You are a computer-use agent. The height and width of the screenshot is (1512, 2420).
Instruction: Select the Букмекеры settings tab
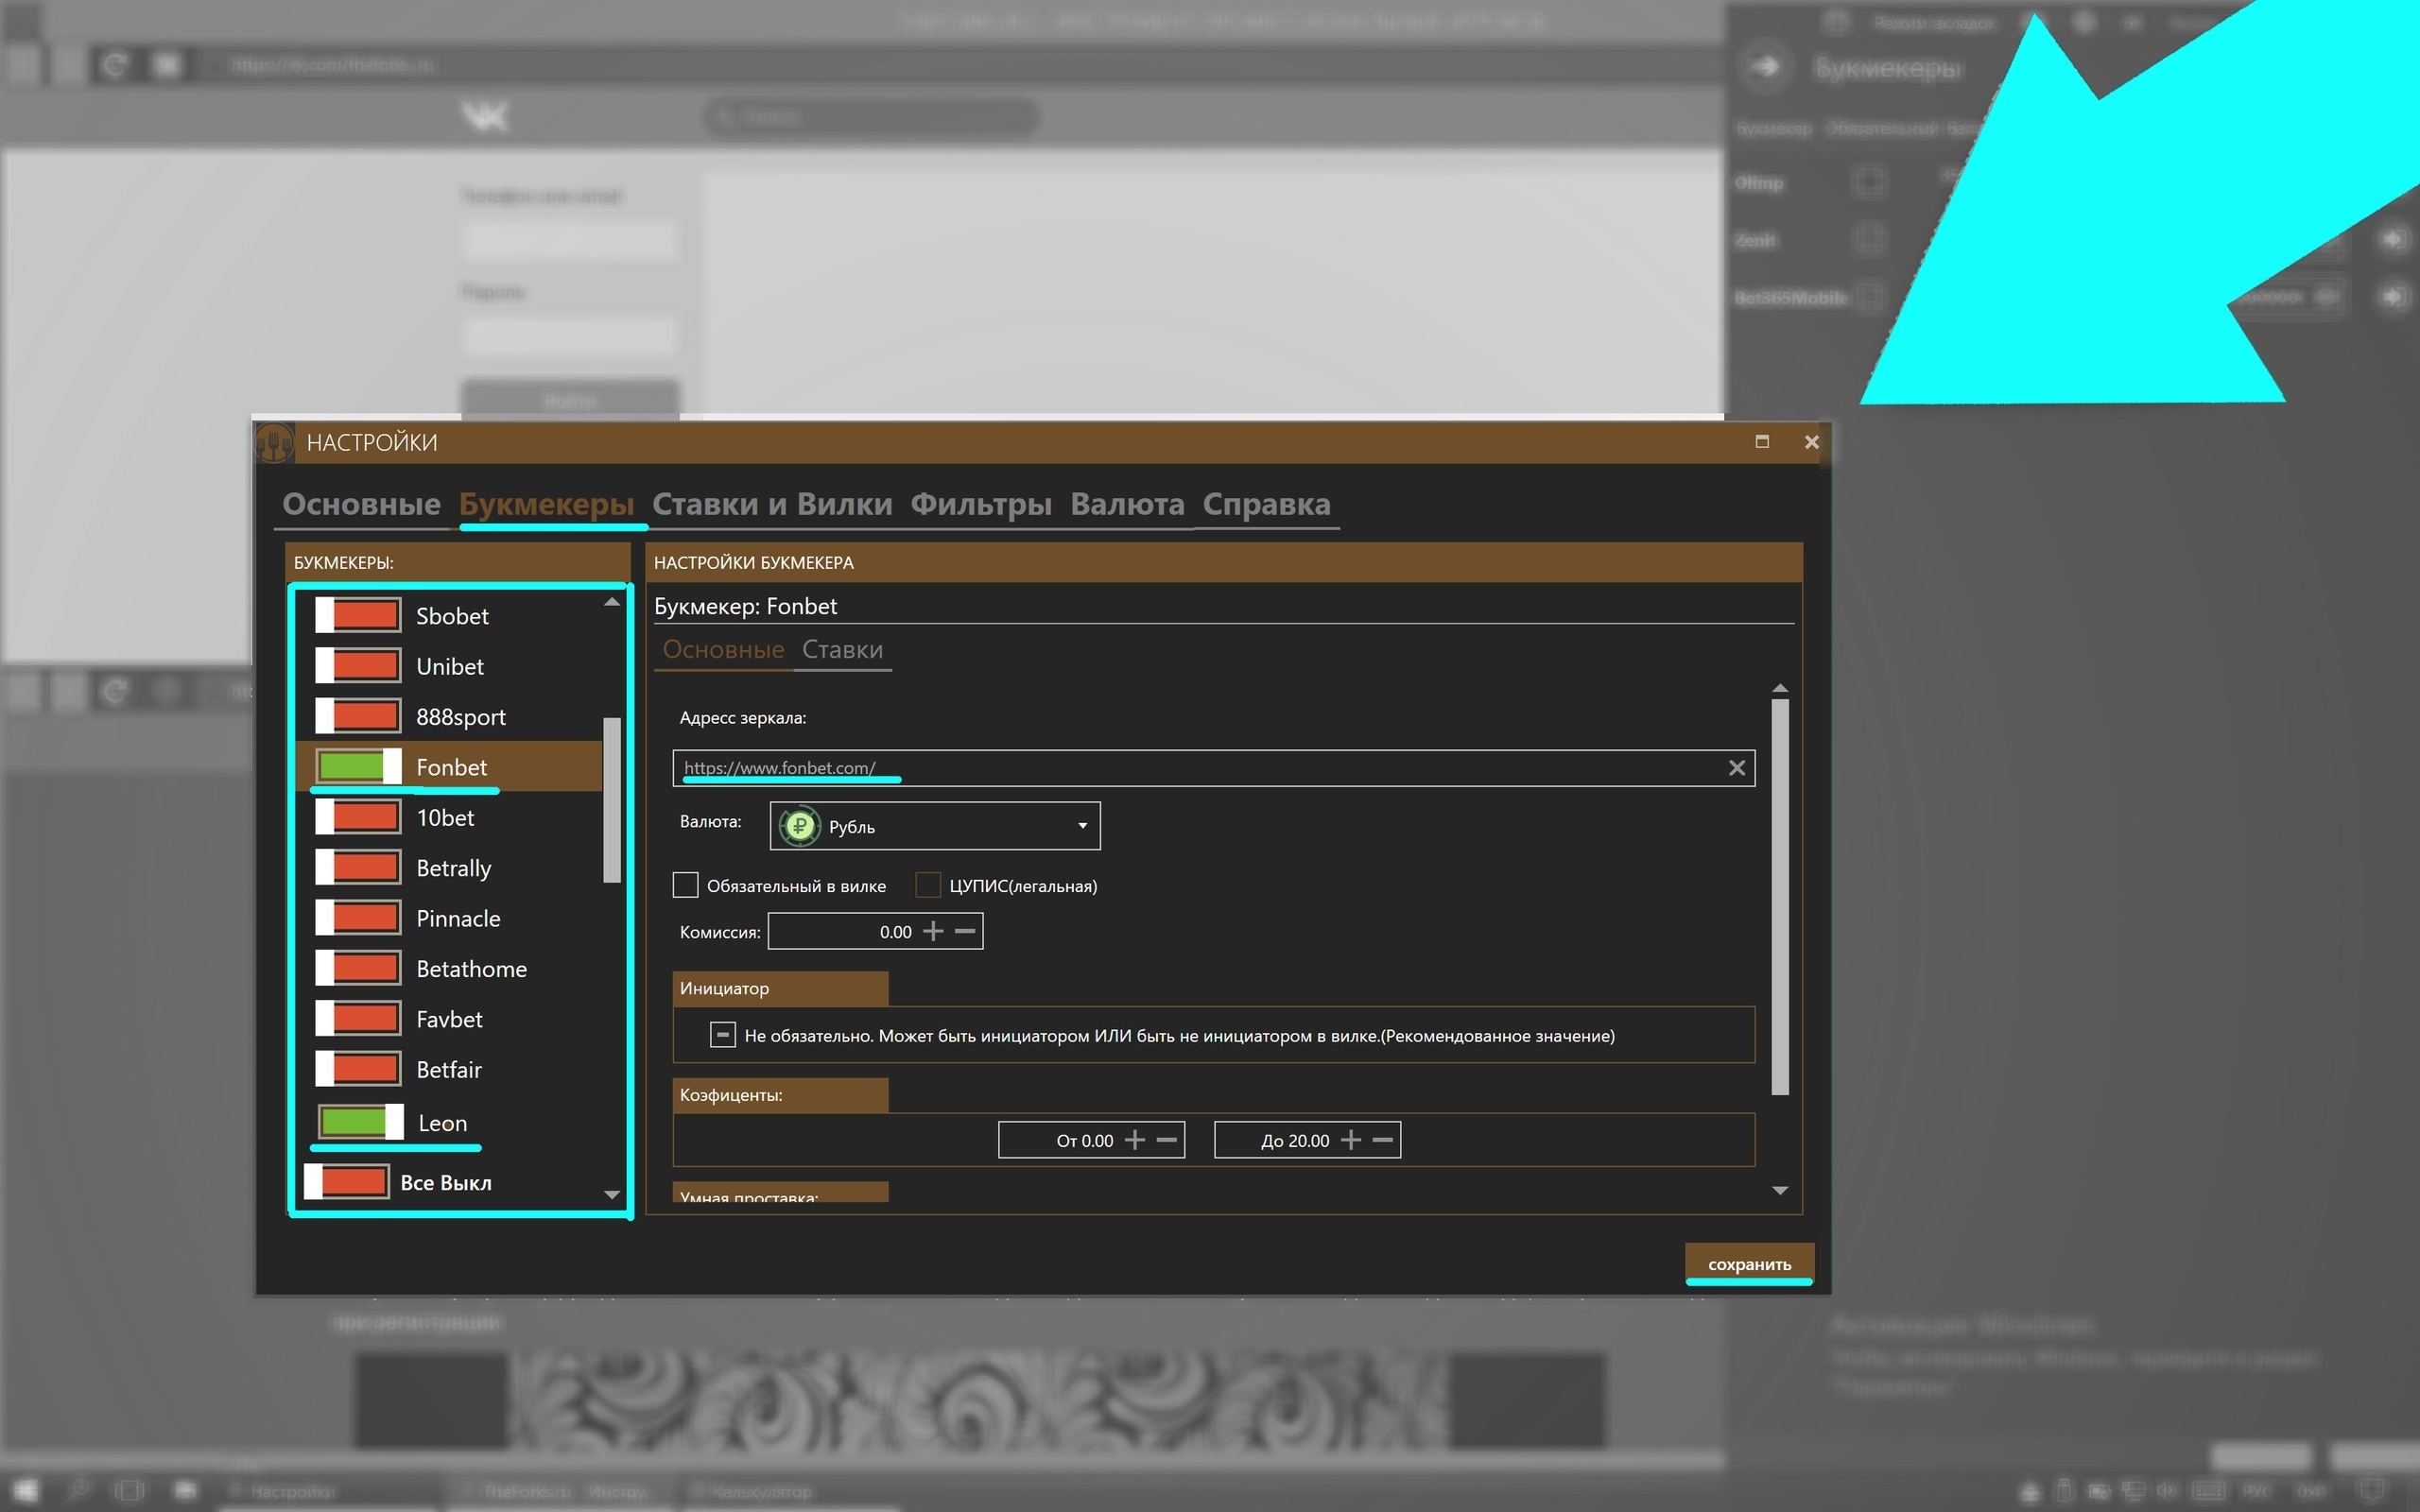[x=546, y=504]
